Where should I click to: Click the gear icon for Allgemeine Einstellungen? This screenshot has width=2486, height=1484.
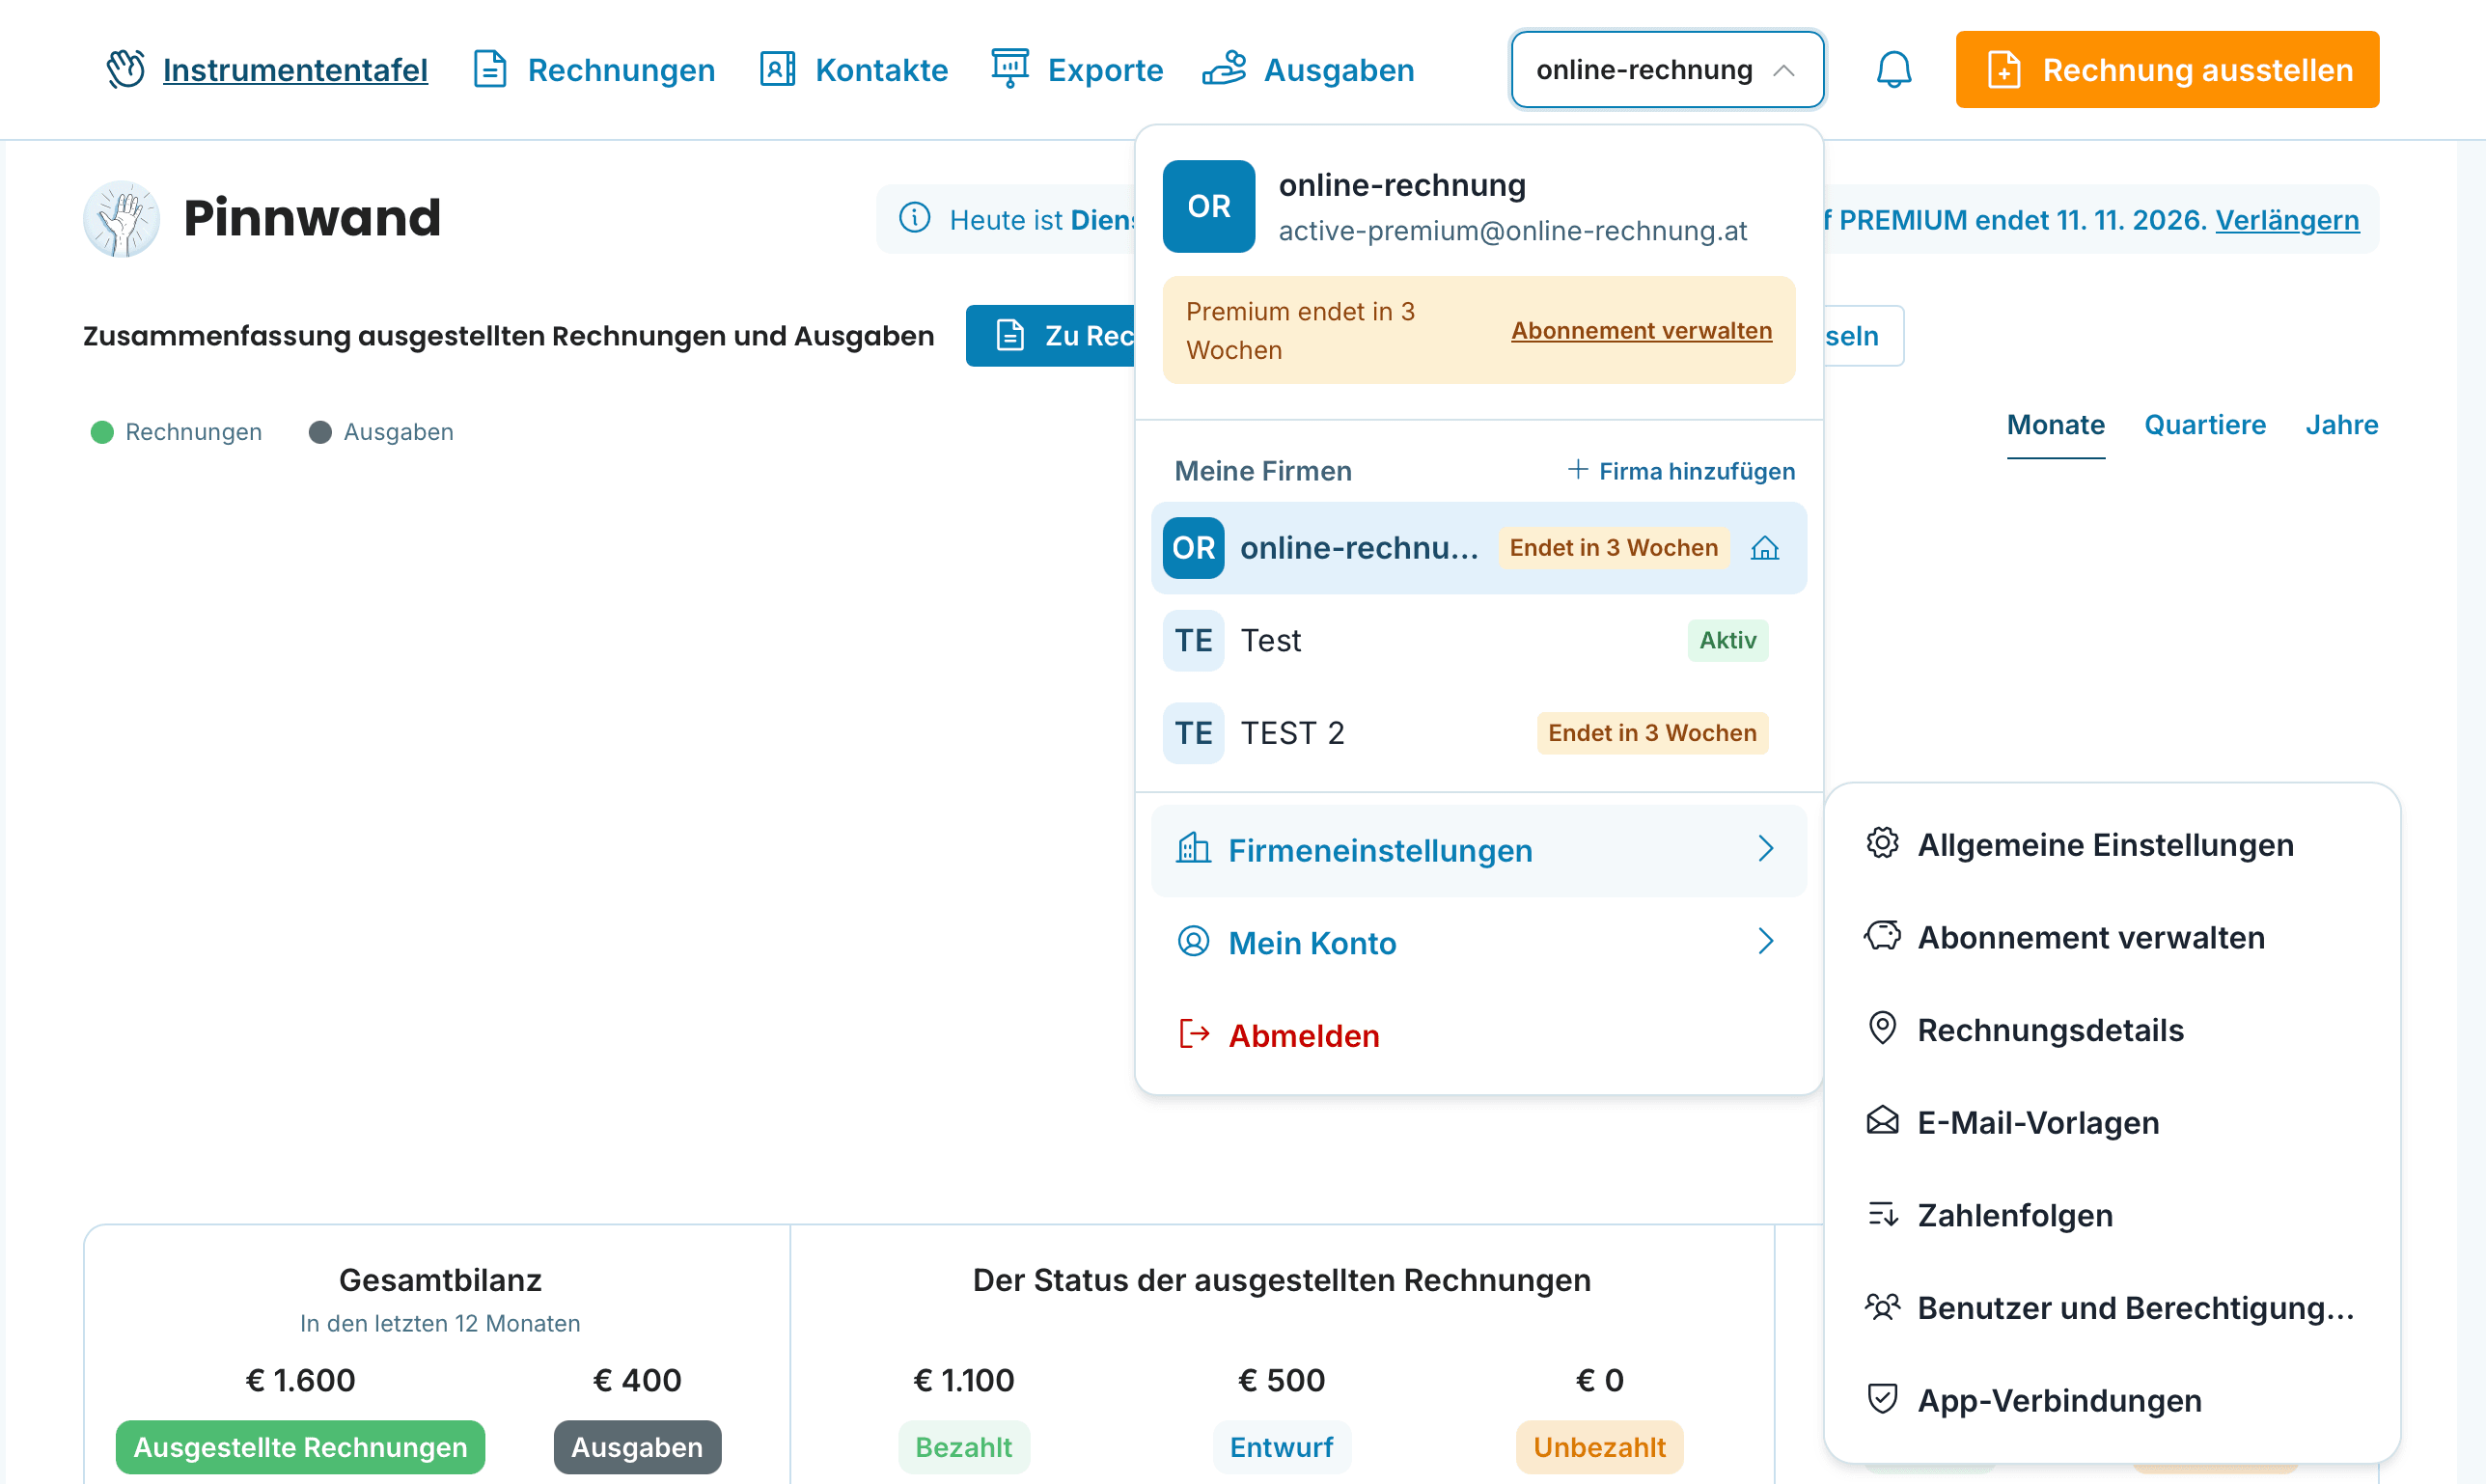1882,844
